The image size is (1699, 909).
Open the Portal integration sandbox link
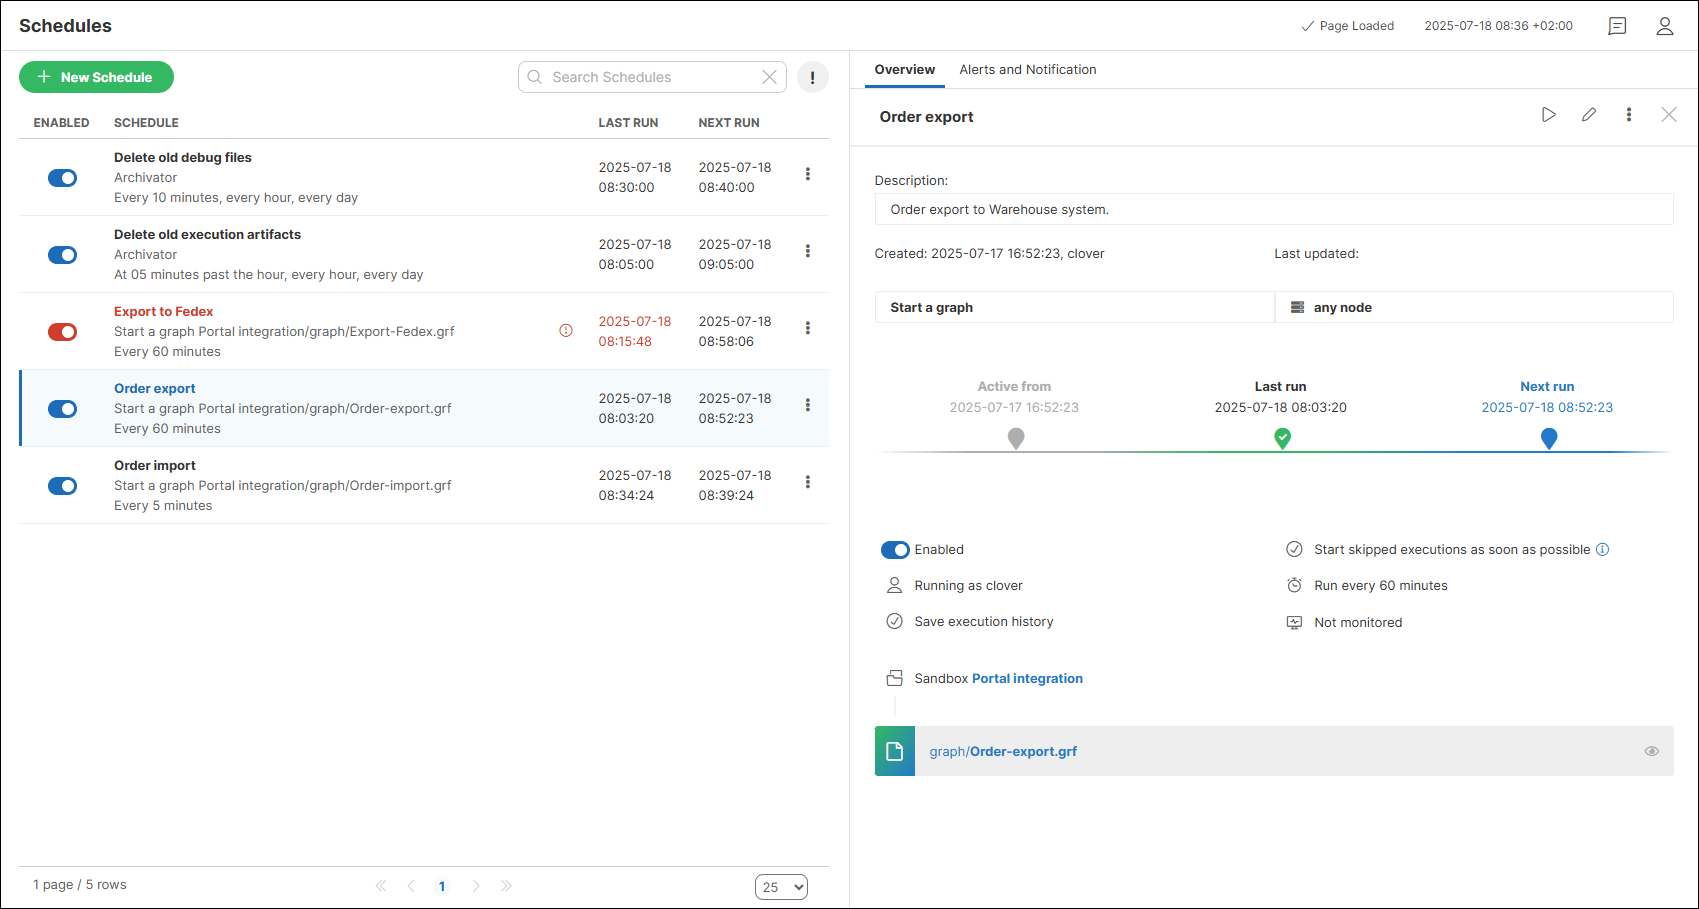(x=1027, y=678)
